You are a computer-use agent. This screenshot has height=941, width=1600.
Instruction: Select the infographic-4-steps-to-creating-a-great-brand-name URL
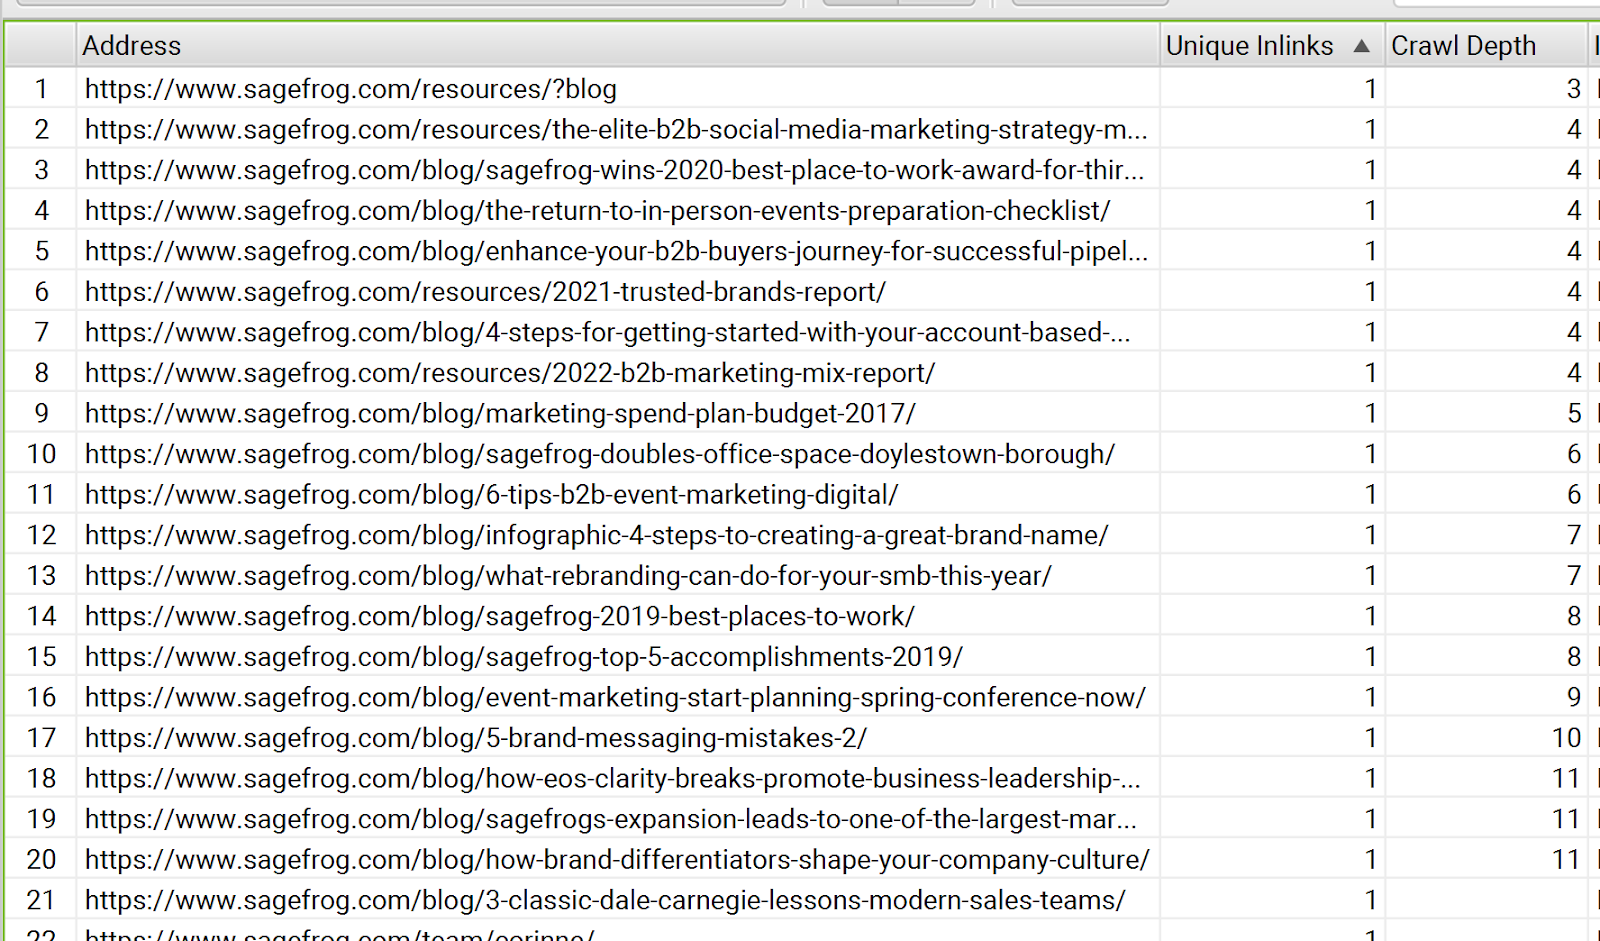point(596,535)
